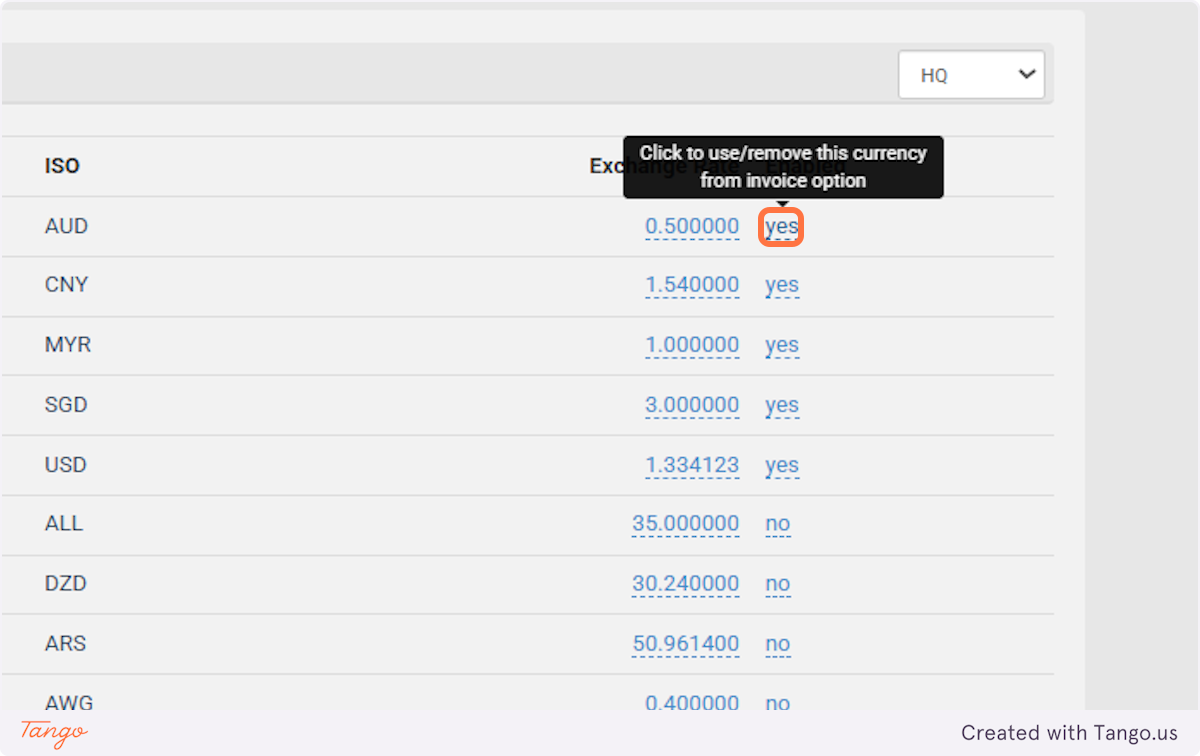Viewport: 1200px width, 756px height.
Task: Select the CNY ISO code cell
Action: click(x=66, y=284)
